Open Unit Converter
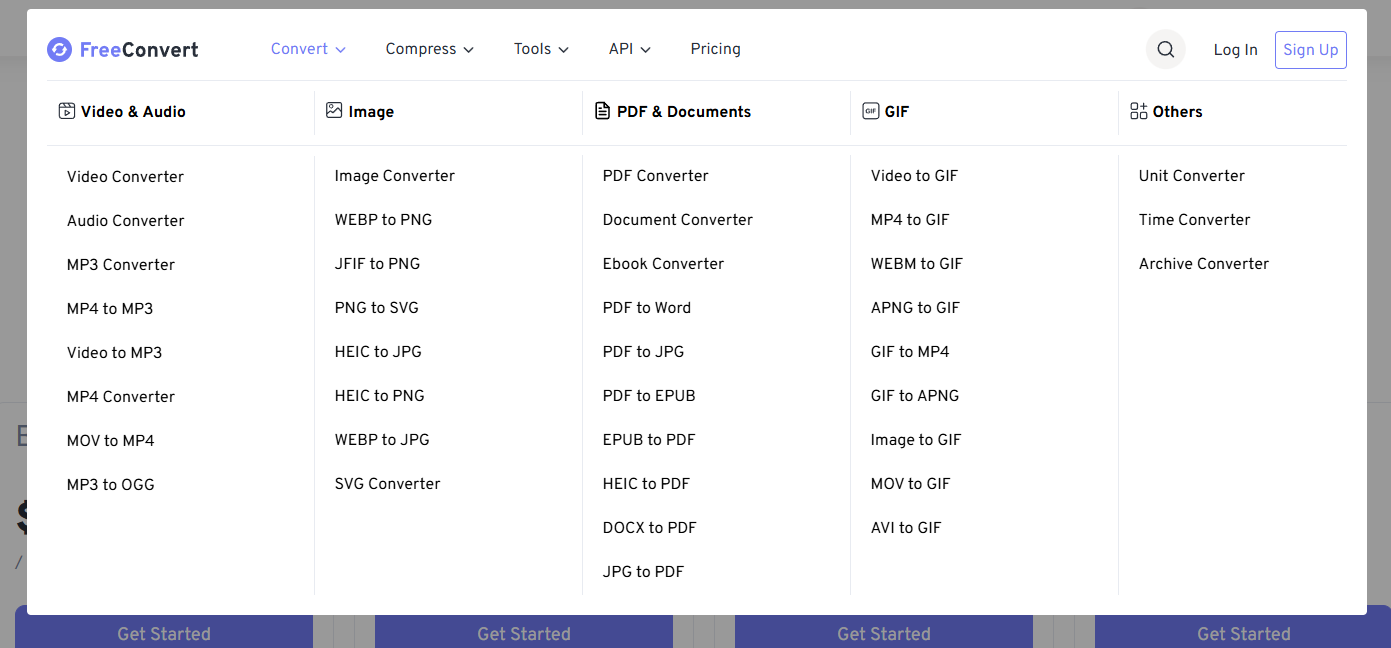 pyautogui.click(x=1192, y=176)
